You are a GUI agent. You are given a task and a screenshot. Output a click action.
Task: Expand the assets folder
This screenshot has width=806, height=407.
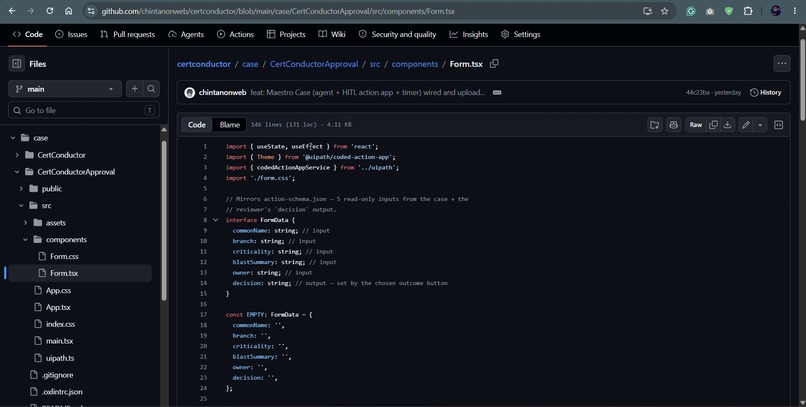tap(25, 223)
